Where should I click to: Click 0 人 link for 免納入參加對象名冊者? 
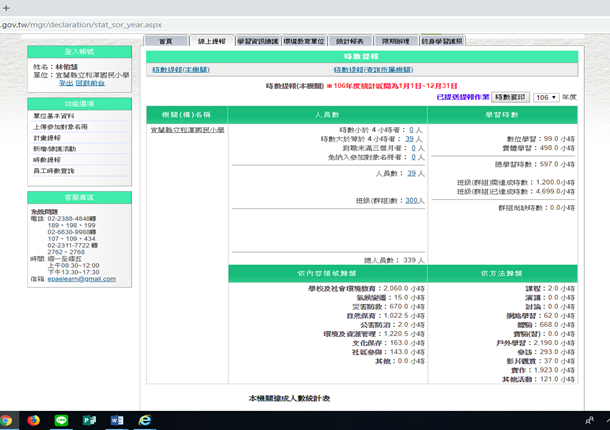pyautogui.click(x=414, y=157)
